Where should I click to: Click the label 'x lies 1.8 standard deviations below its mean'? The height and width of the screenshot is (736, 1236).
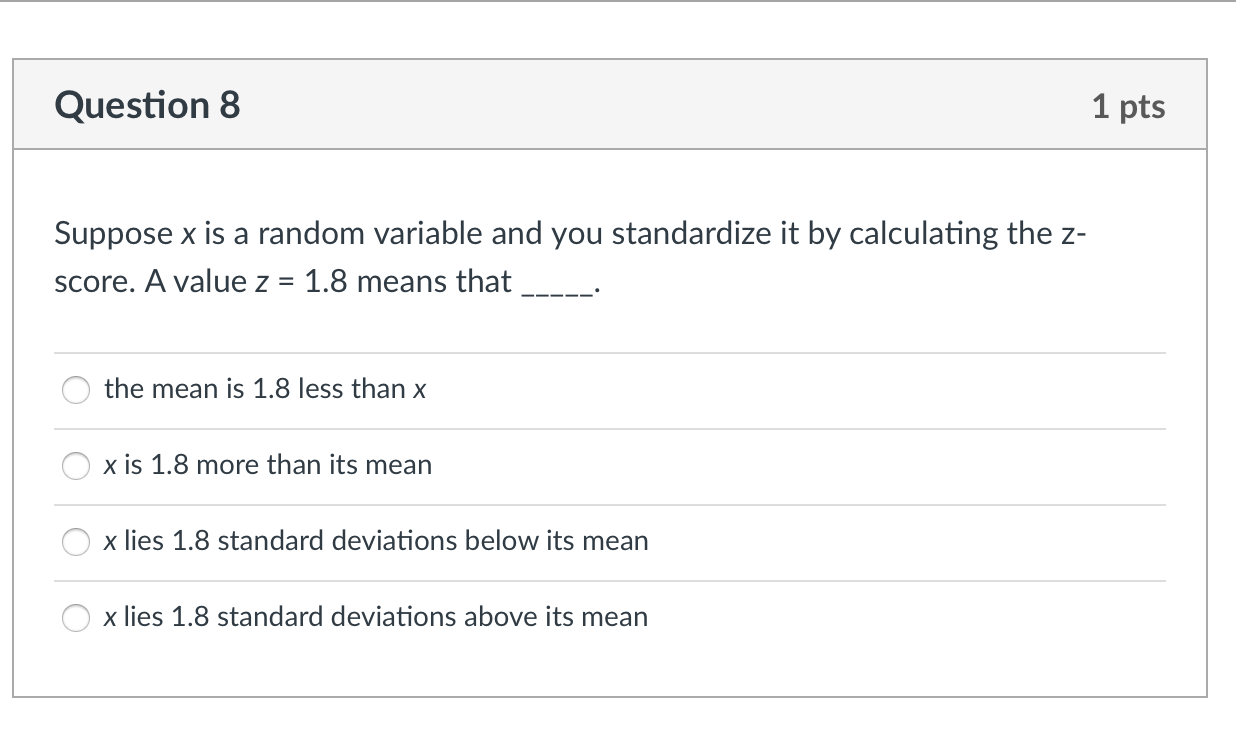tap(375, 541)
